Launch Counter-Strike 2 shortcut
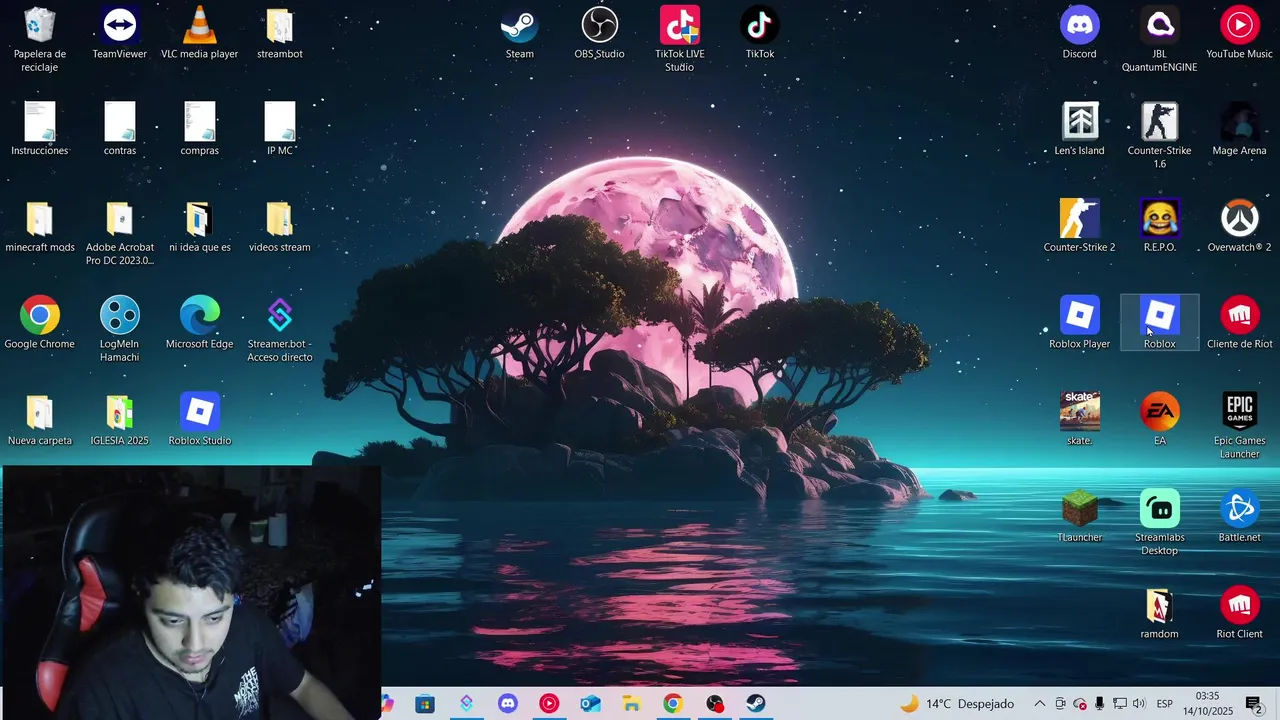1280x720 pixels. 1080,227
